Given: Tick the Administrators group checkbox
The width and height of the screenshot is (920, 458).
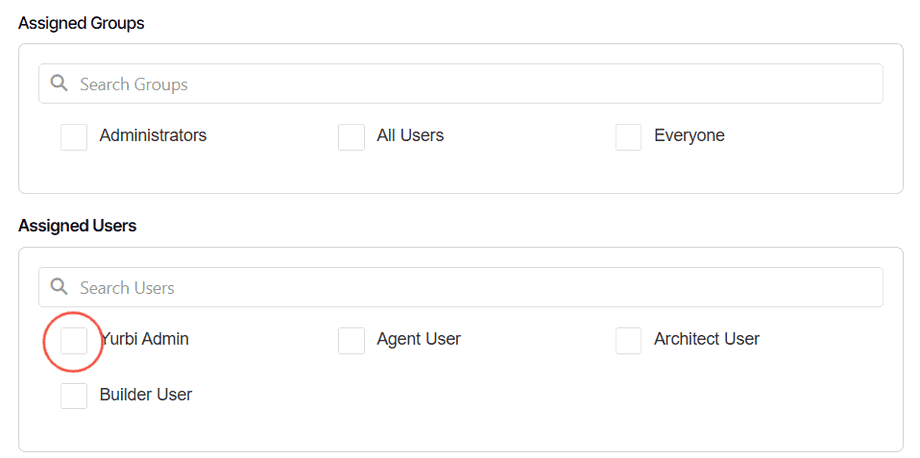Looking at the screenshot, I should (74, 137).
